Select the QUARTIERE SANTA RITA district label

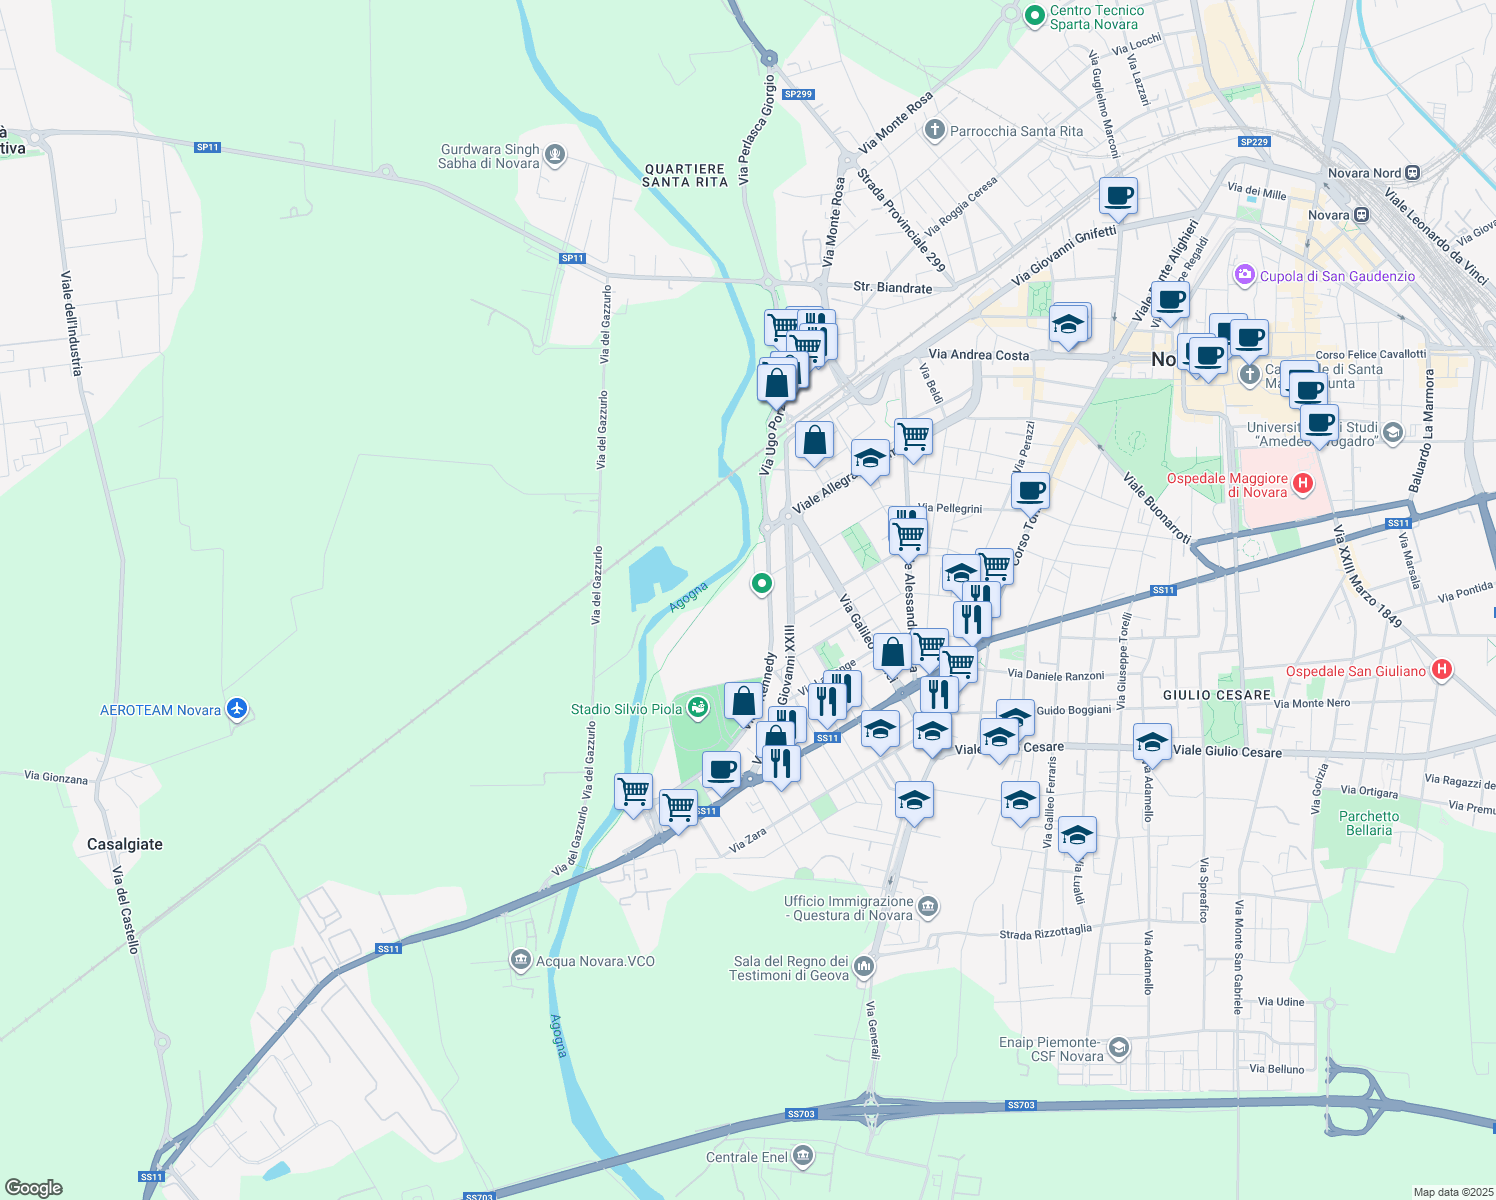click(x=685, y=176)
